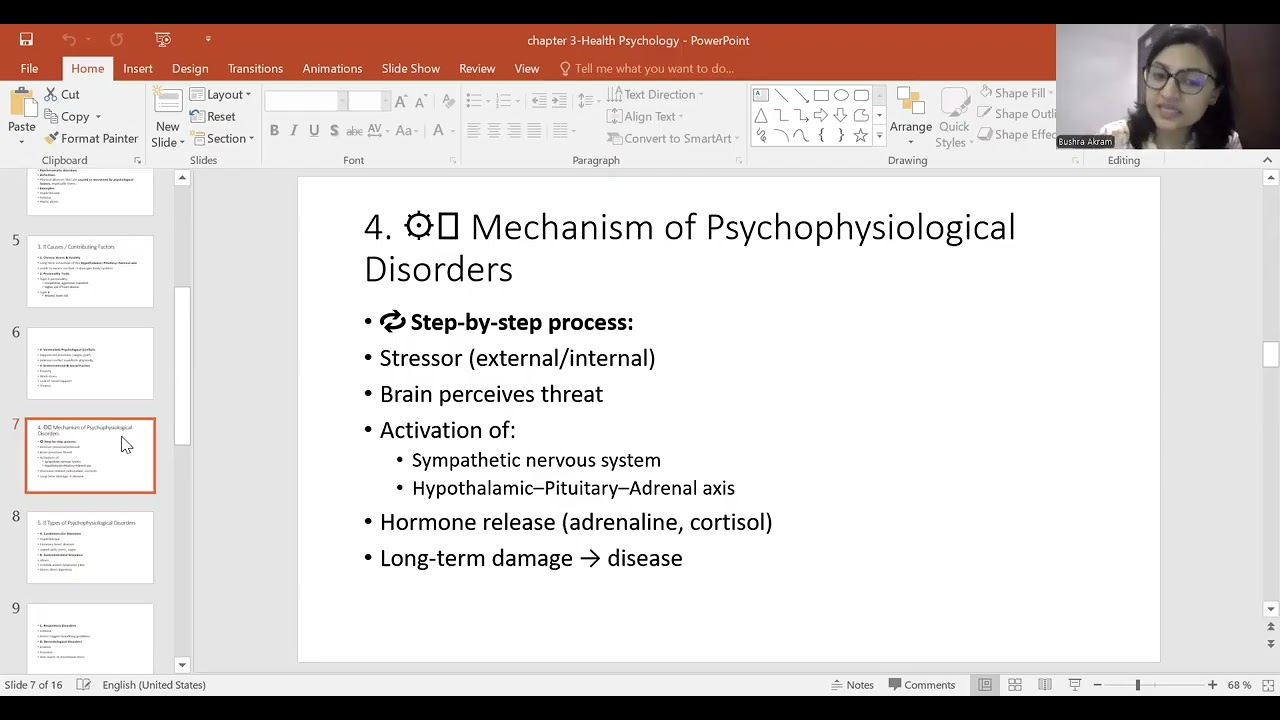1280x720 pixels.
Task: Open the Review tab
Action: point(477,68)
